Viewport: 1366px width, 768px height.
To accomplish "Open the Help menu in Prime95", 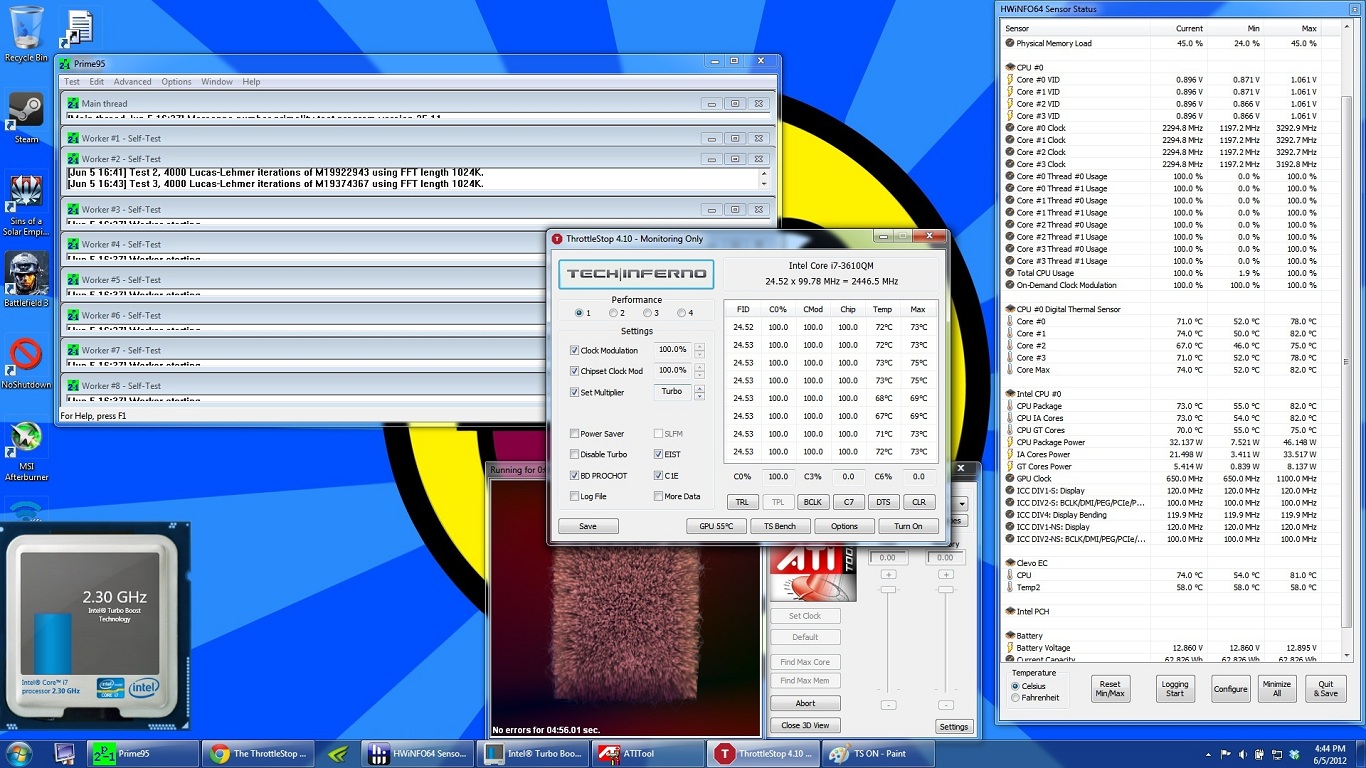I will point(251,82).
